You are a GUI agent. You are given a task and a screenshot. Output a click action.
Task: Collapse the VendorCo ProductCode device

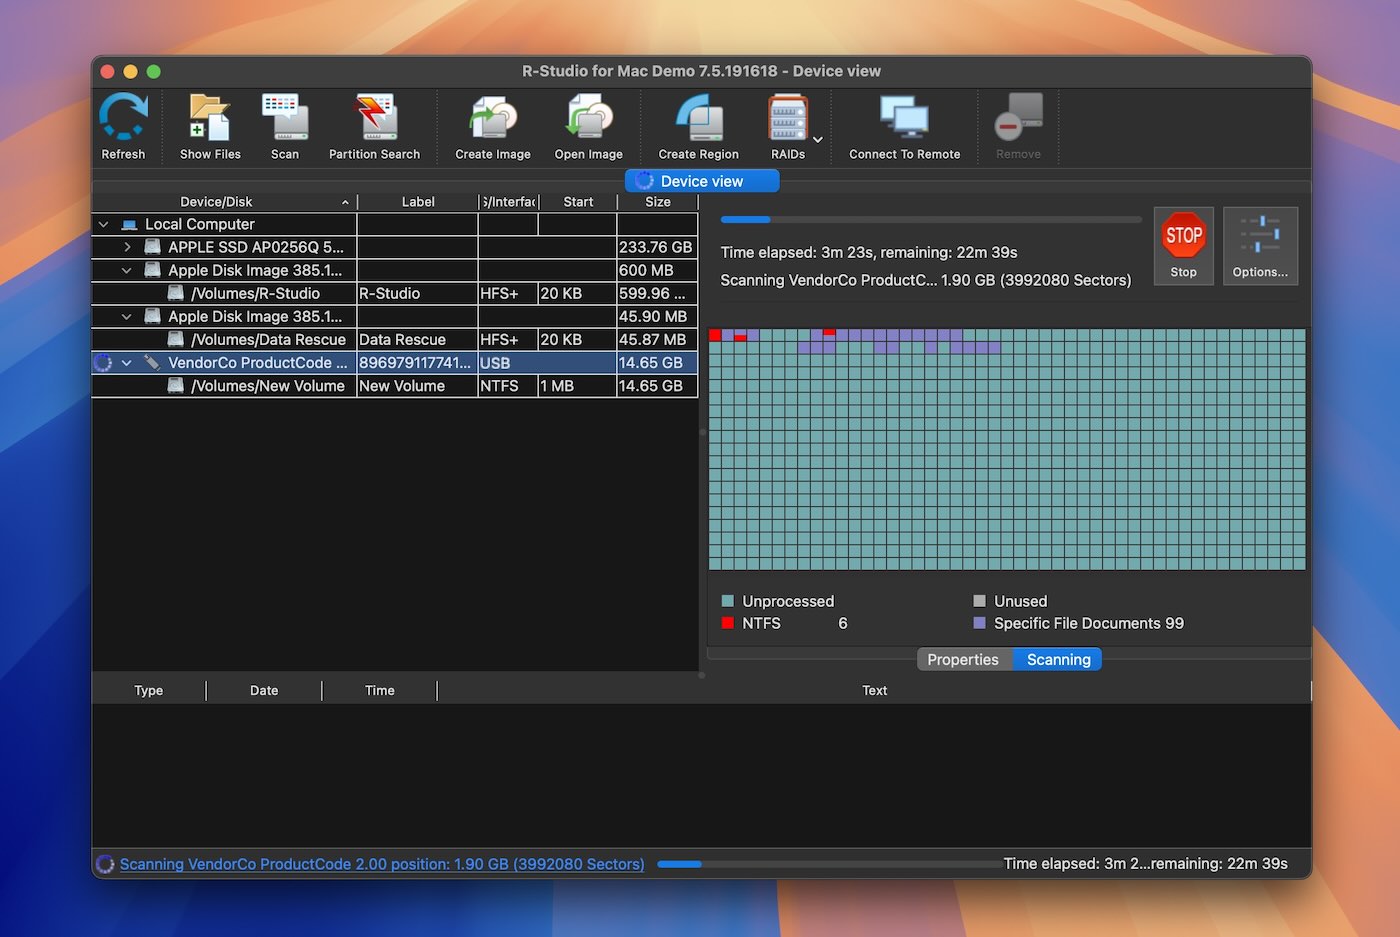pyautogui.click(x=127, y=363)
